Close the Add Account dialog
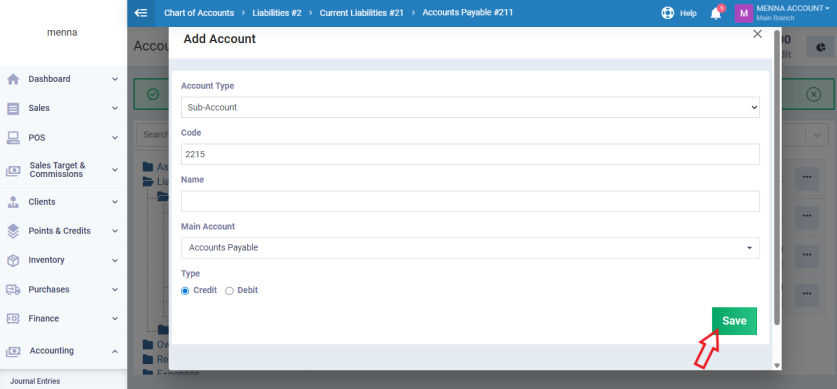Viewport: 837px width, 389px height. [757, 34]
